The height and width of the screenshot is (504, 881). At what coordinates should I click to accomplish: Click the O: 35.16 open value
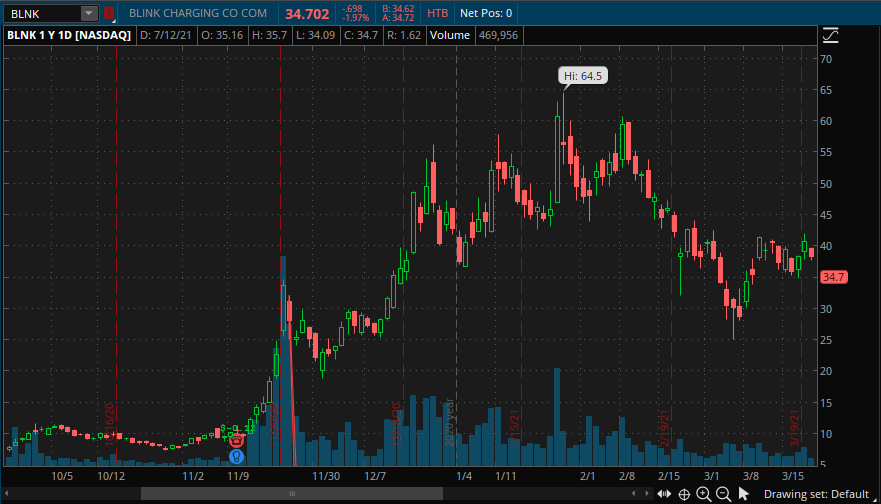222,35
